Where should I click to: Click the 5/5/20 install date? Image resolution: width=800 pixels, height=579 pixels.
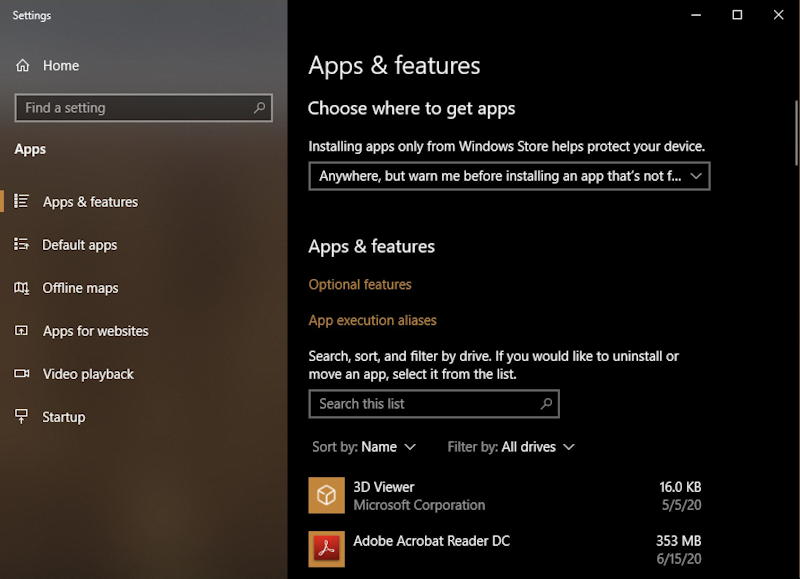click(681, 505)
